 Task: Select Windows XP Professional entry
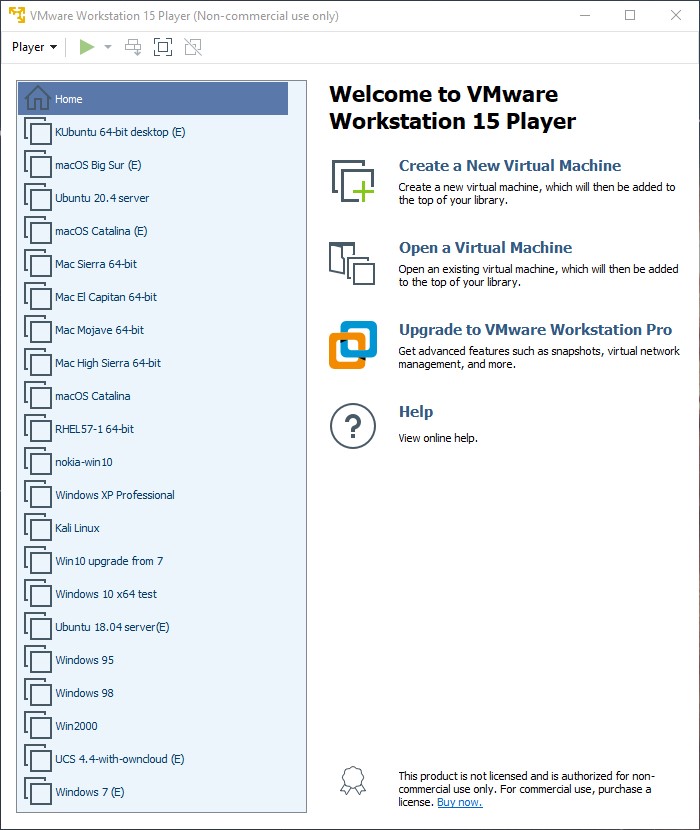click(x=153, y=495)
